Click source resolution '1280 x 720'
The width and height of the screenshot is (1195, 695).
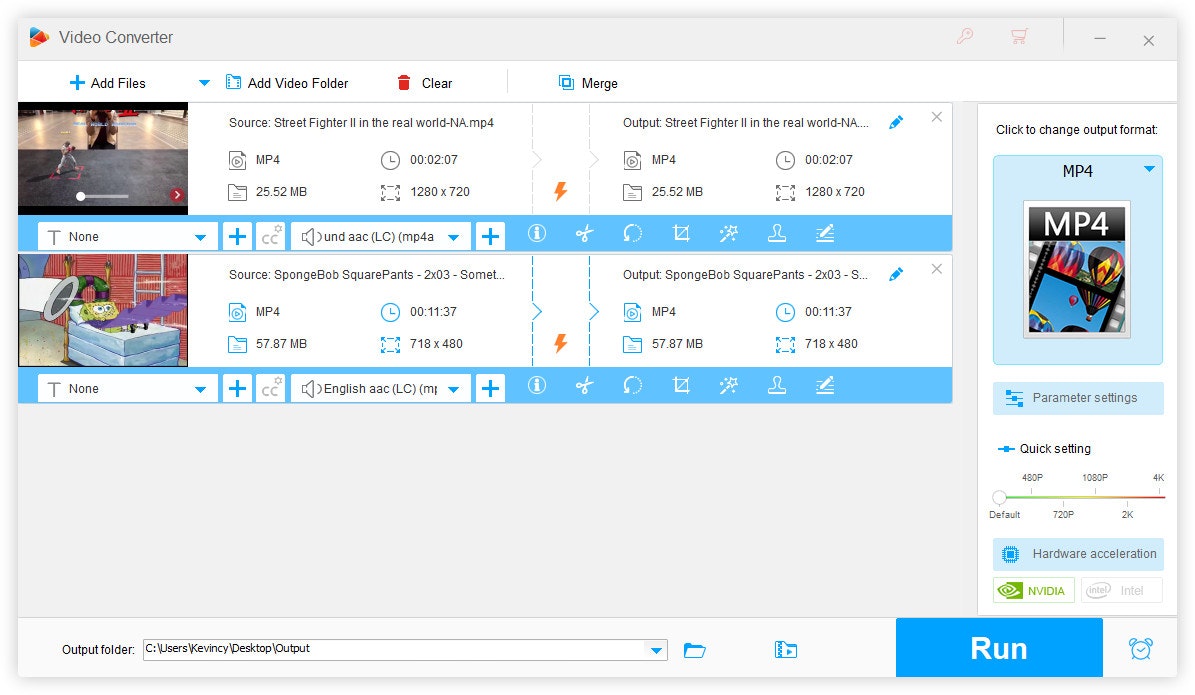tap(440, 192)
